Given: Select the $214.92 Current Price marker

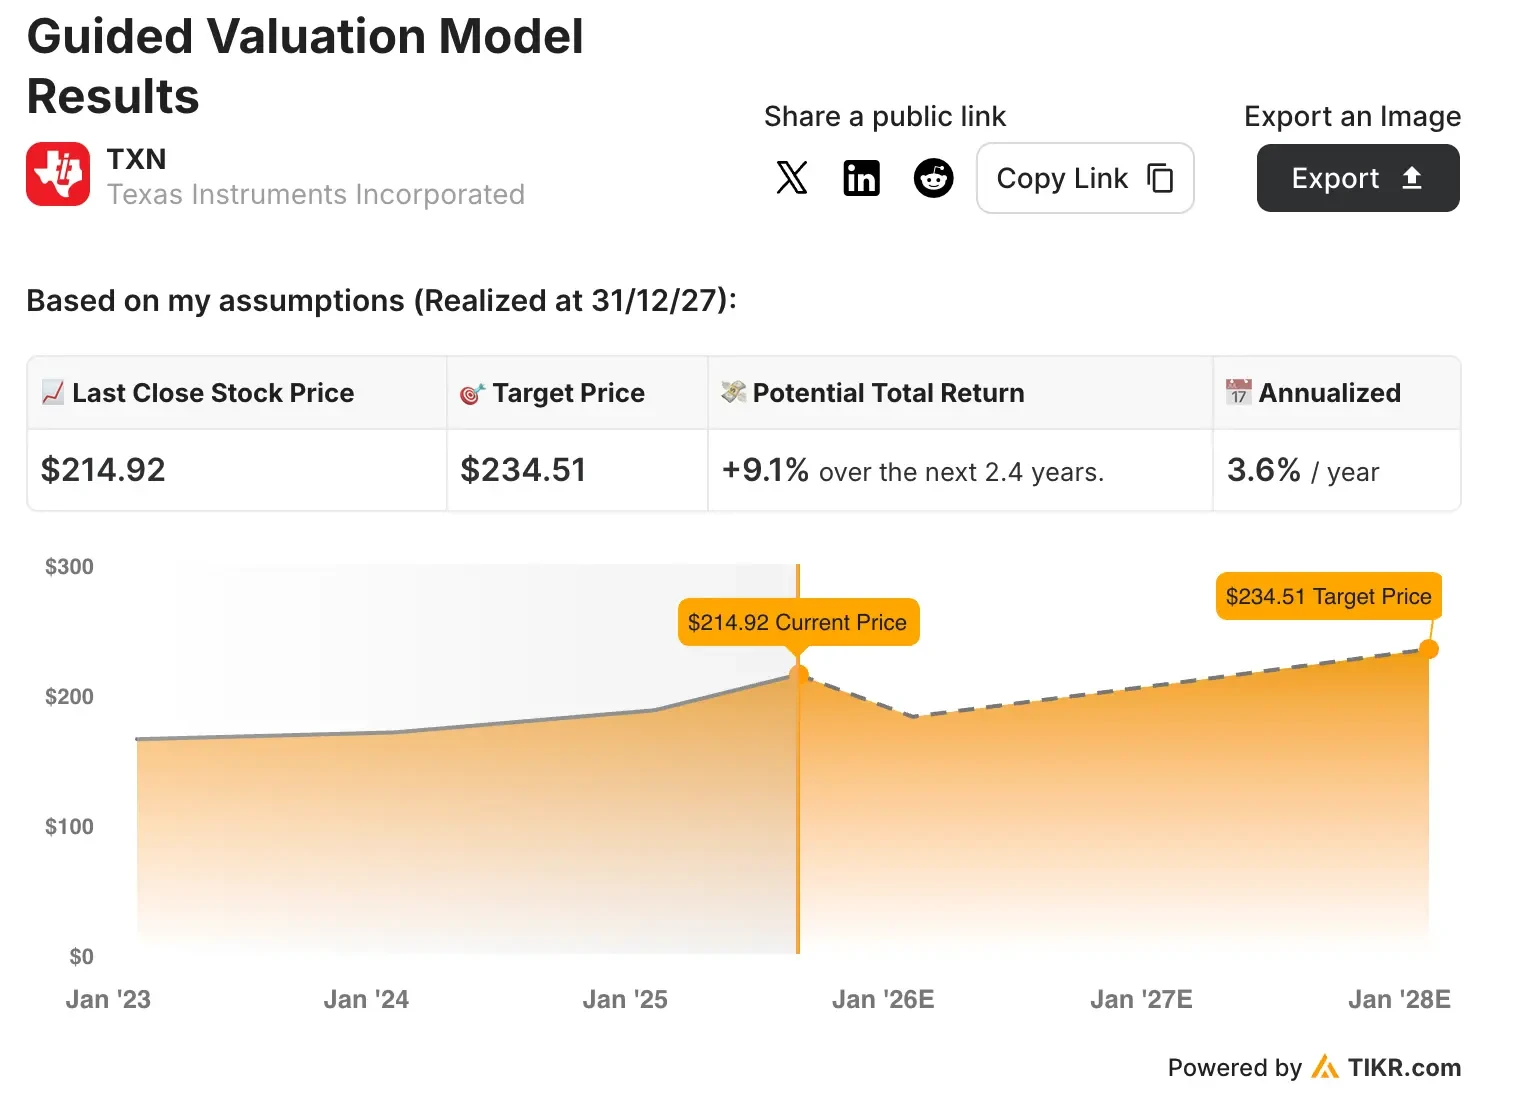Looking at the screenshot, I should coord(798,622).
